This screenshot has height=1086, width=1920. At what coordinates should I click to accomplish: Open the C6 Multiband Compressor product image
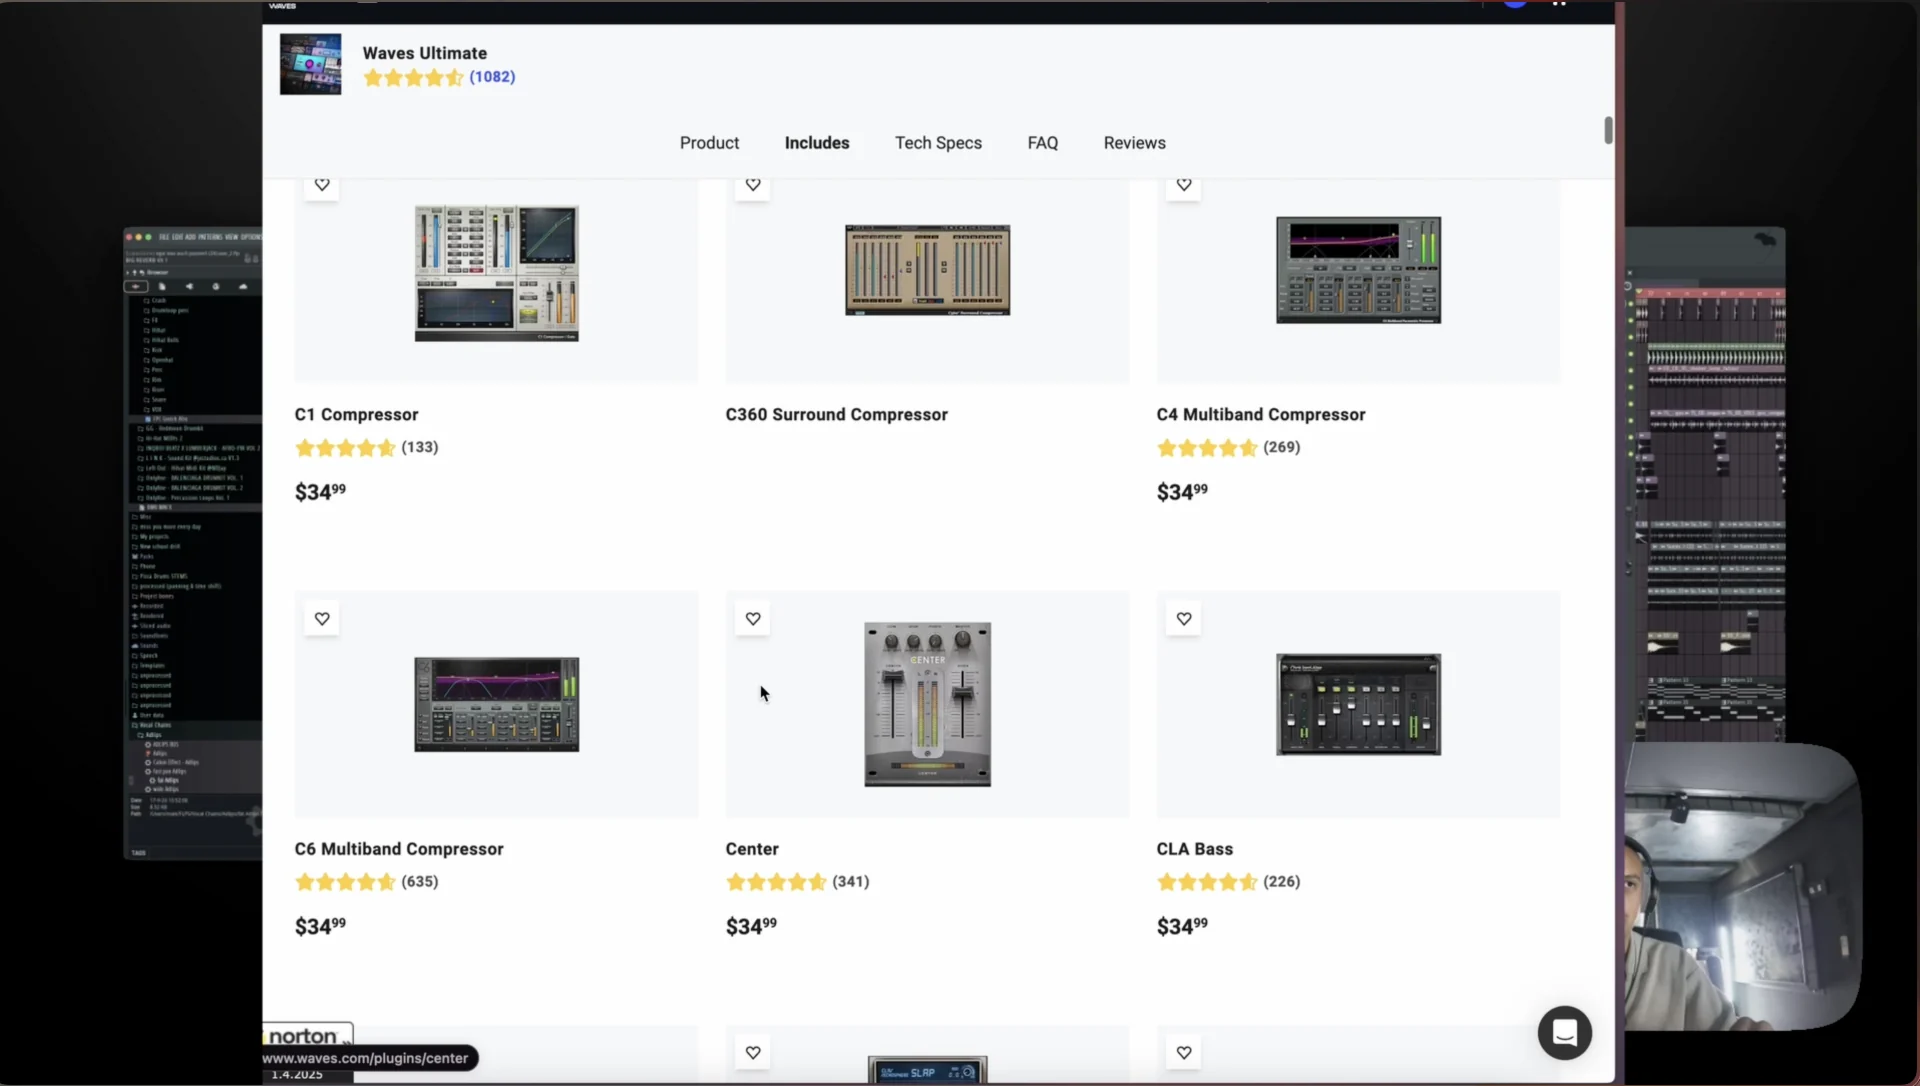497,704
